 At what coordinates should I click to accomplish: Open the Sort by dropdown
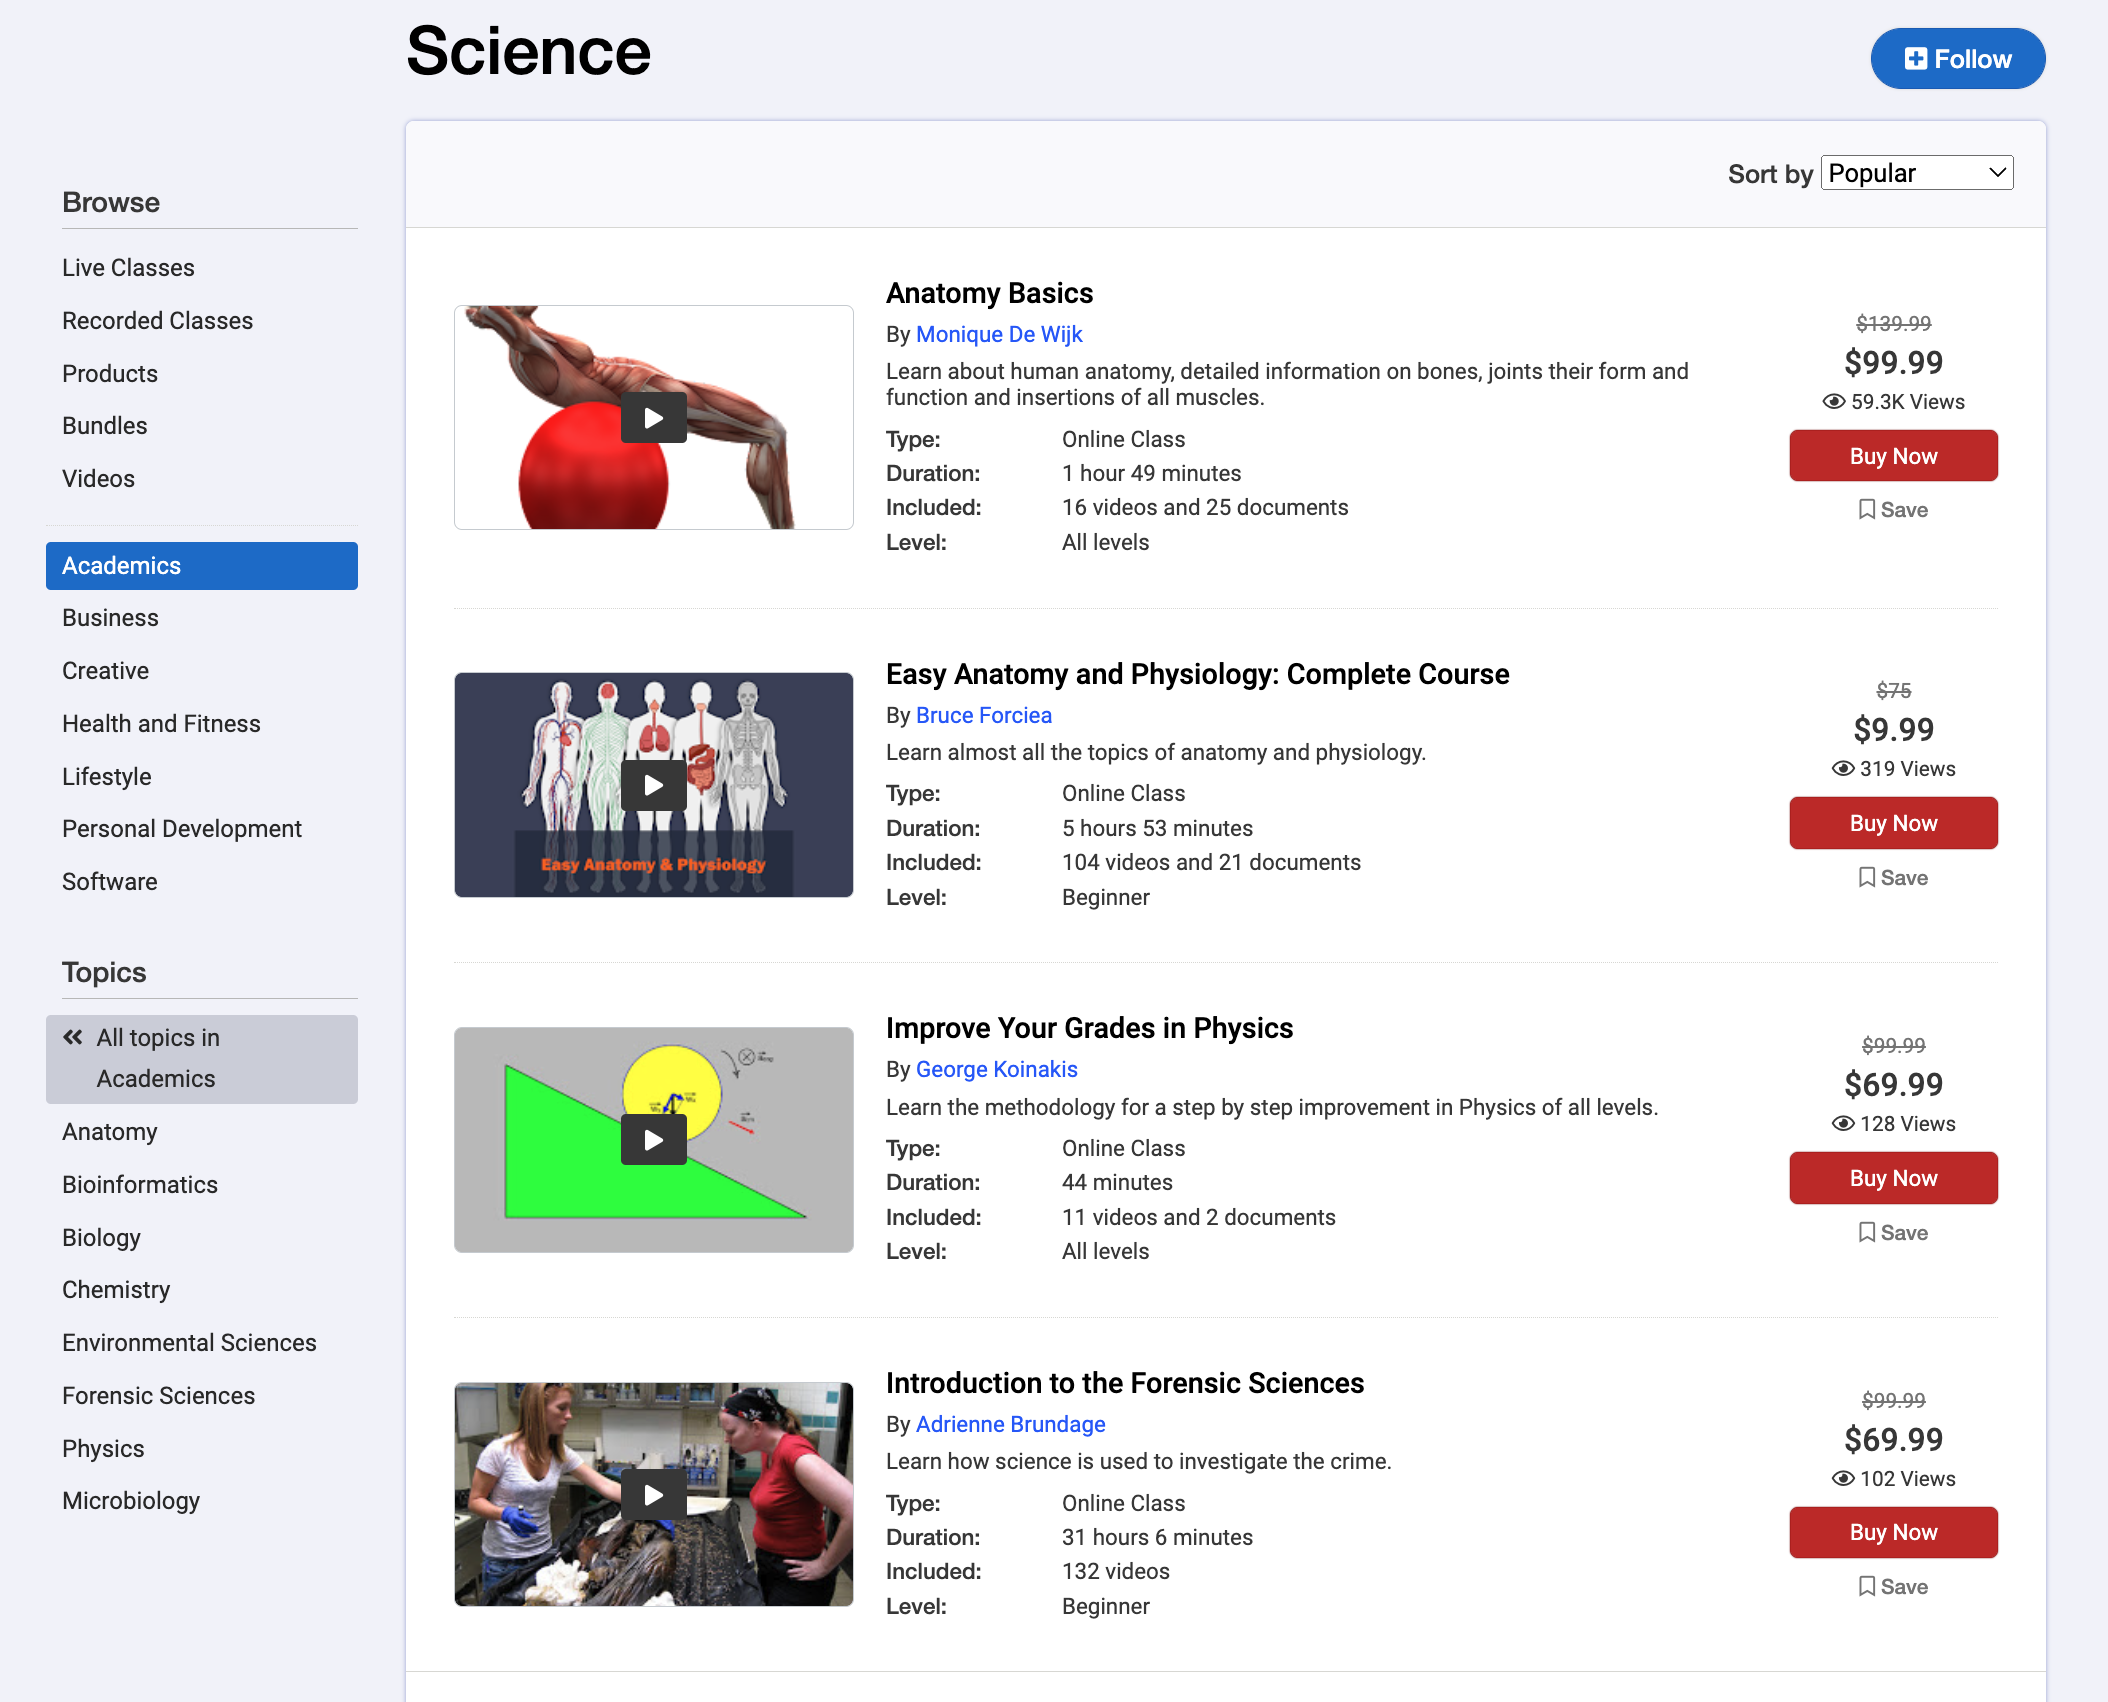[x=1916, y=172]
